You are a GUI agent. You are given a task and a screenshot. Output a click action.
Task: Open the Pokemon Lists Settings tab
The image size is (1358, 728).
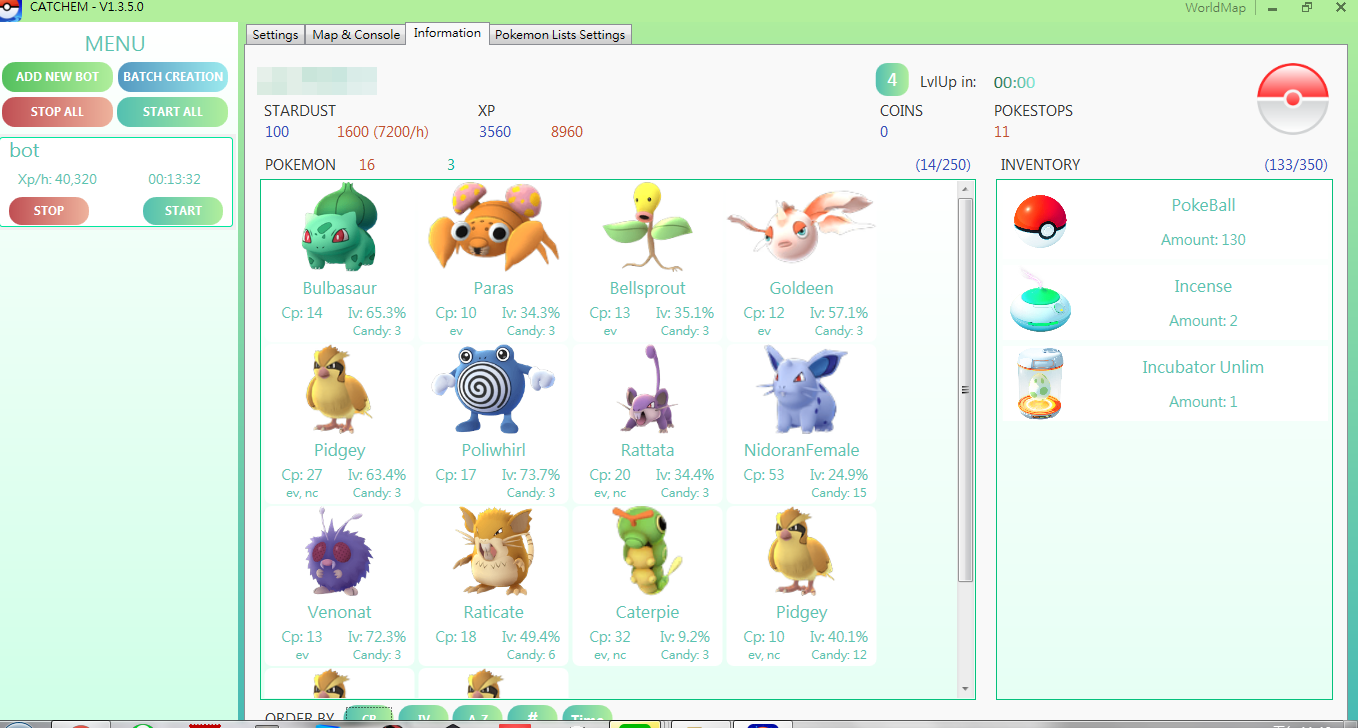click(x=560, y=35)
